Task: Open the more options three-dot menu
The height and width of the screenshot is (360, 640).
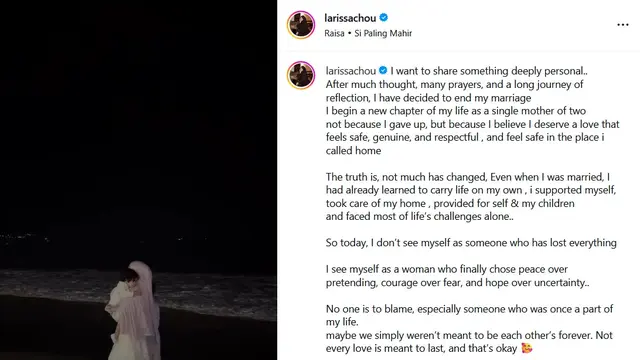Action: tap(622, 25)
